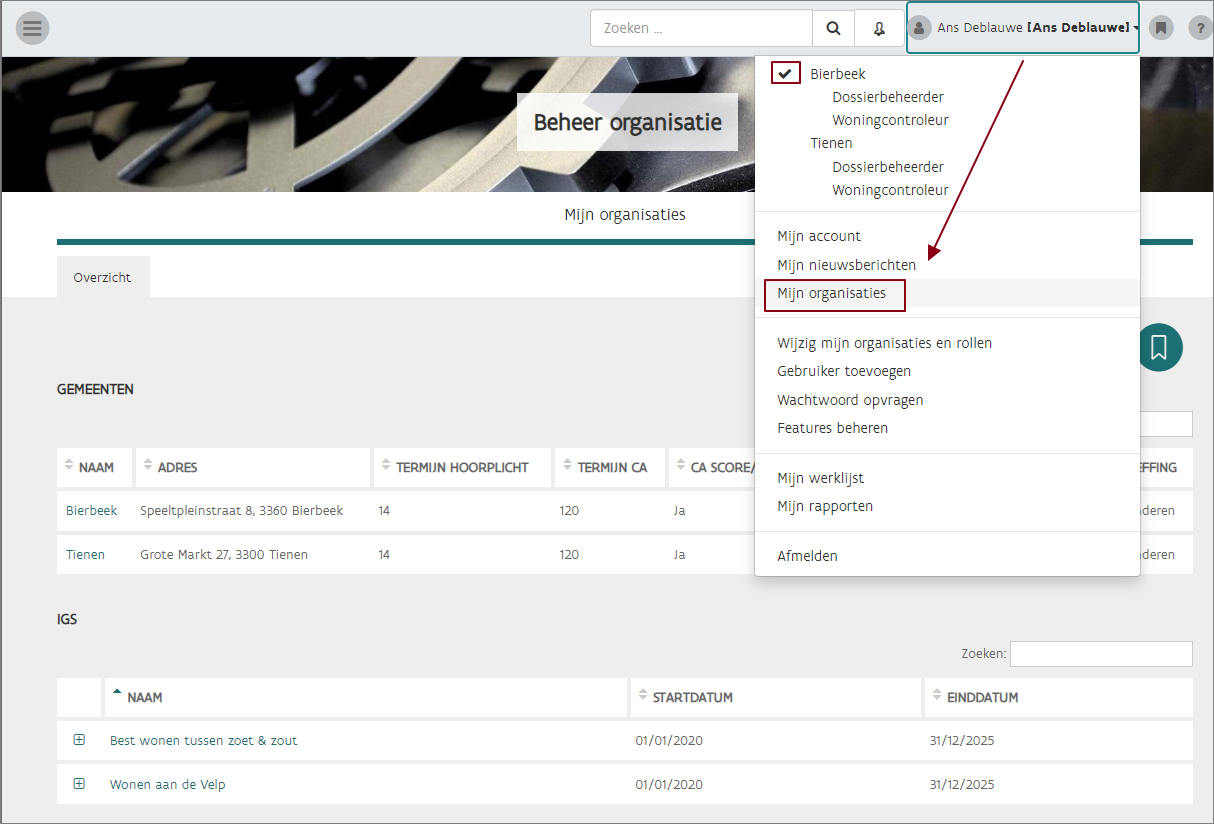Click the icon button right of search

pyautogui.click(x=879, y=29)
